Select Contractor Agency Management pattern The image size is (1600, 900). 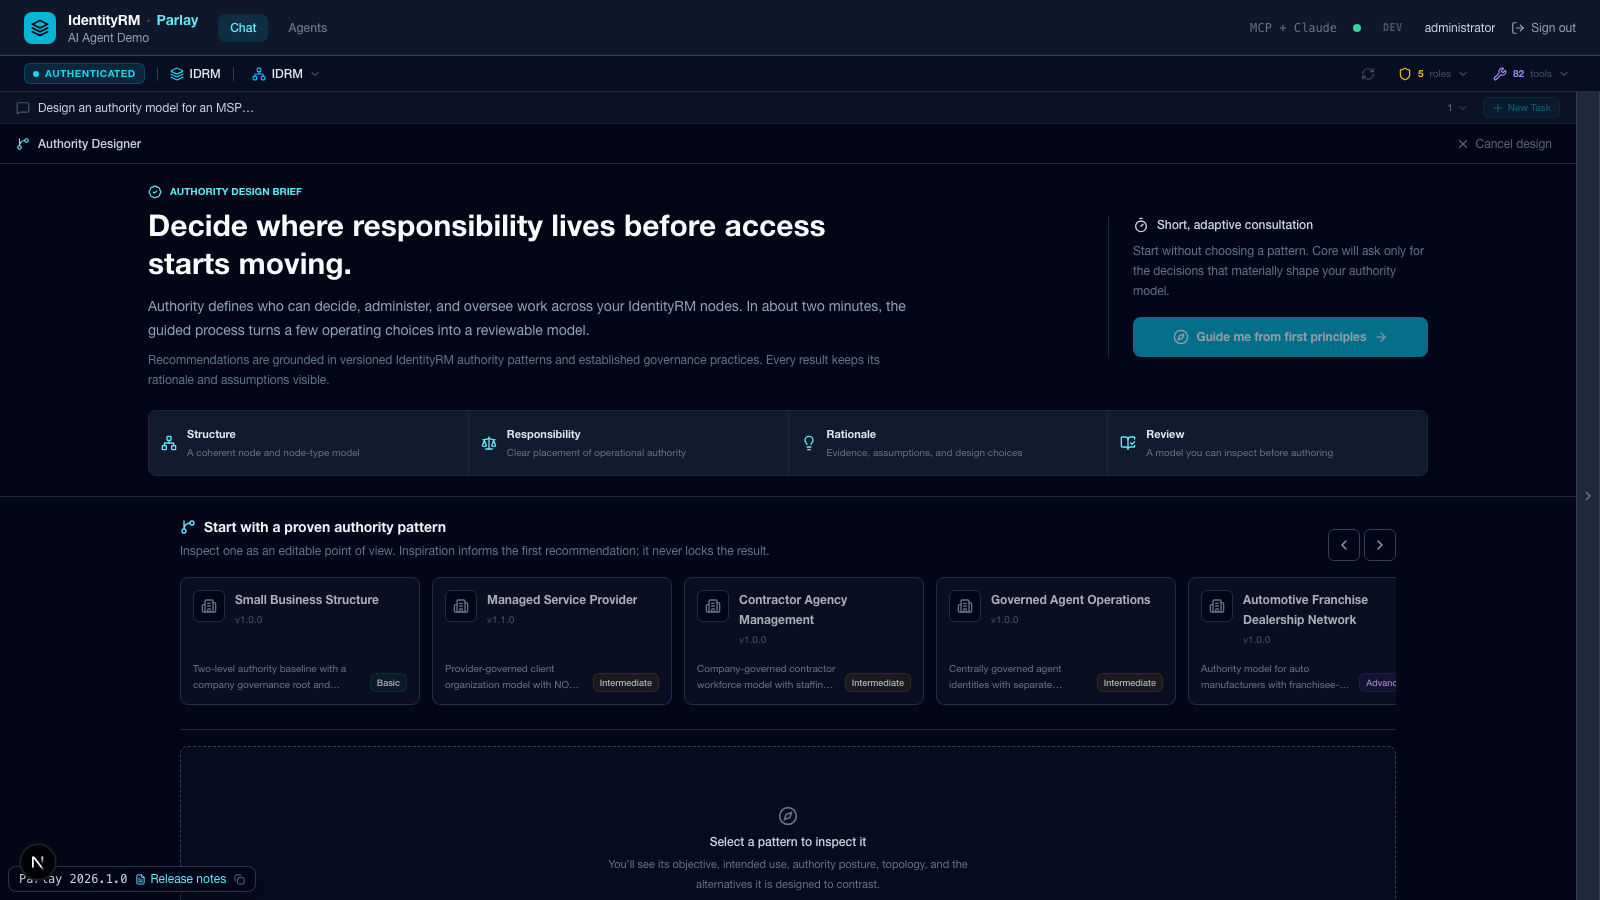(804, 641)
